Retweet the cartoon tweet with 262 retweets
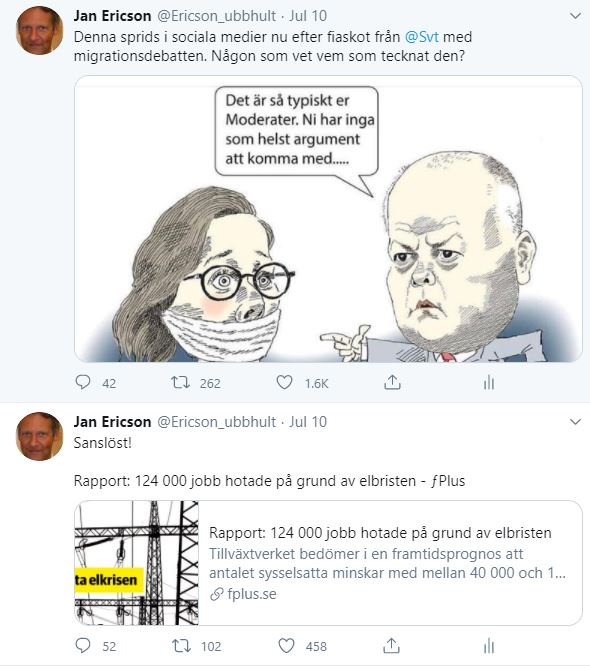This screenshot has width=590, height=667. pyautogui.click(x=180, y=382)
